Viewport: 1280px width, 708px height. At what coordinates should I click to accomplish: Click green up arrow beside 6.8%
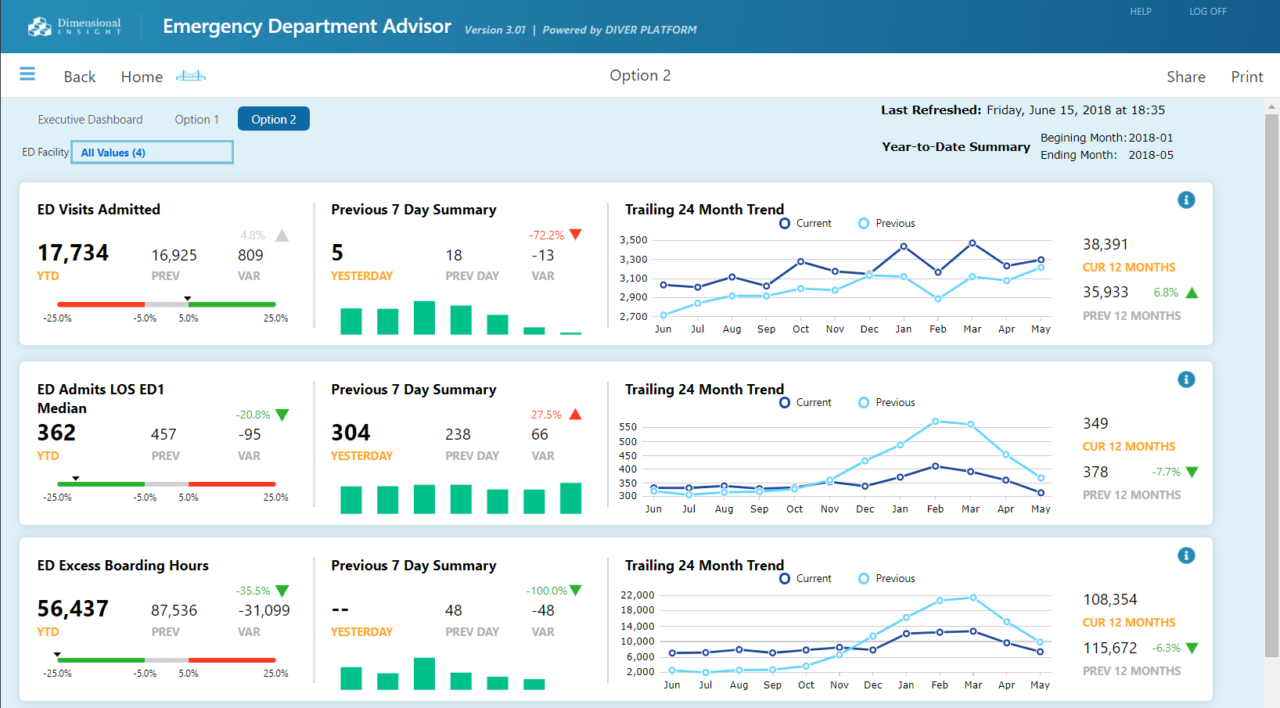click(1191, 293)
